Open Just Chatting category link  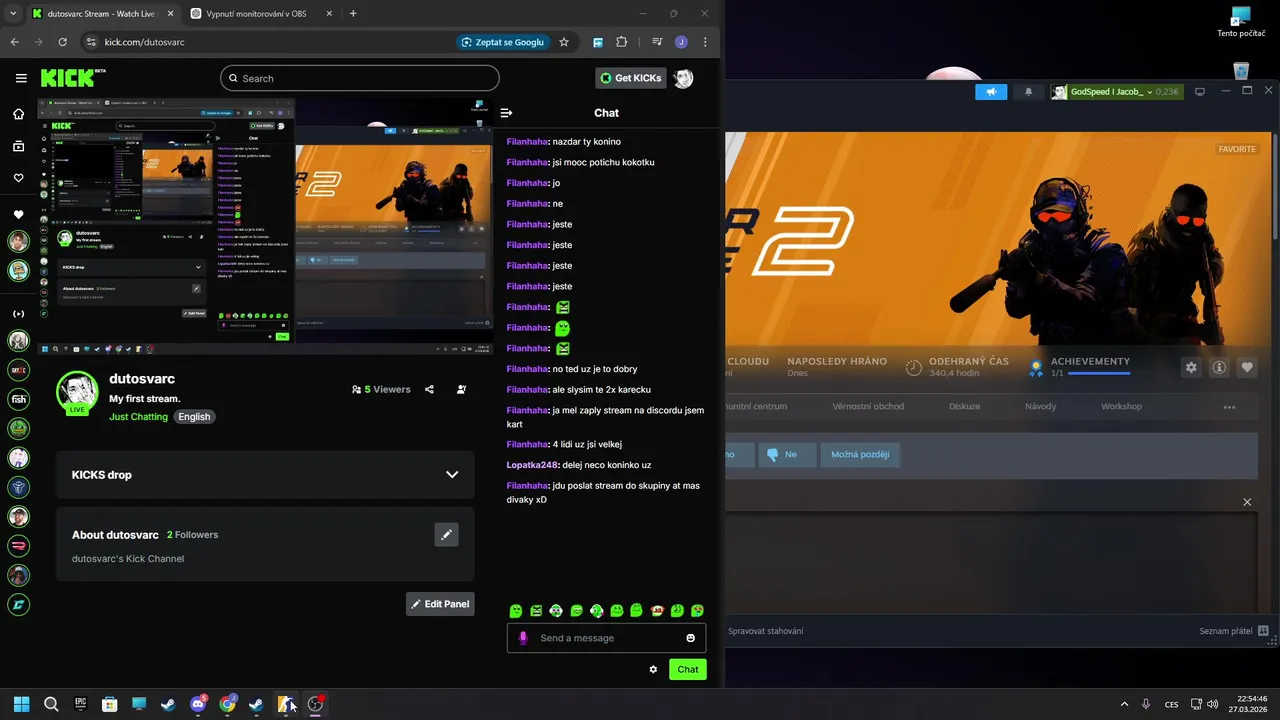(x=138, y=417)
